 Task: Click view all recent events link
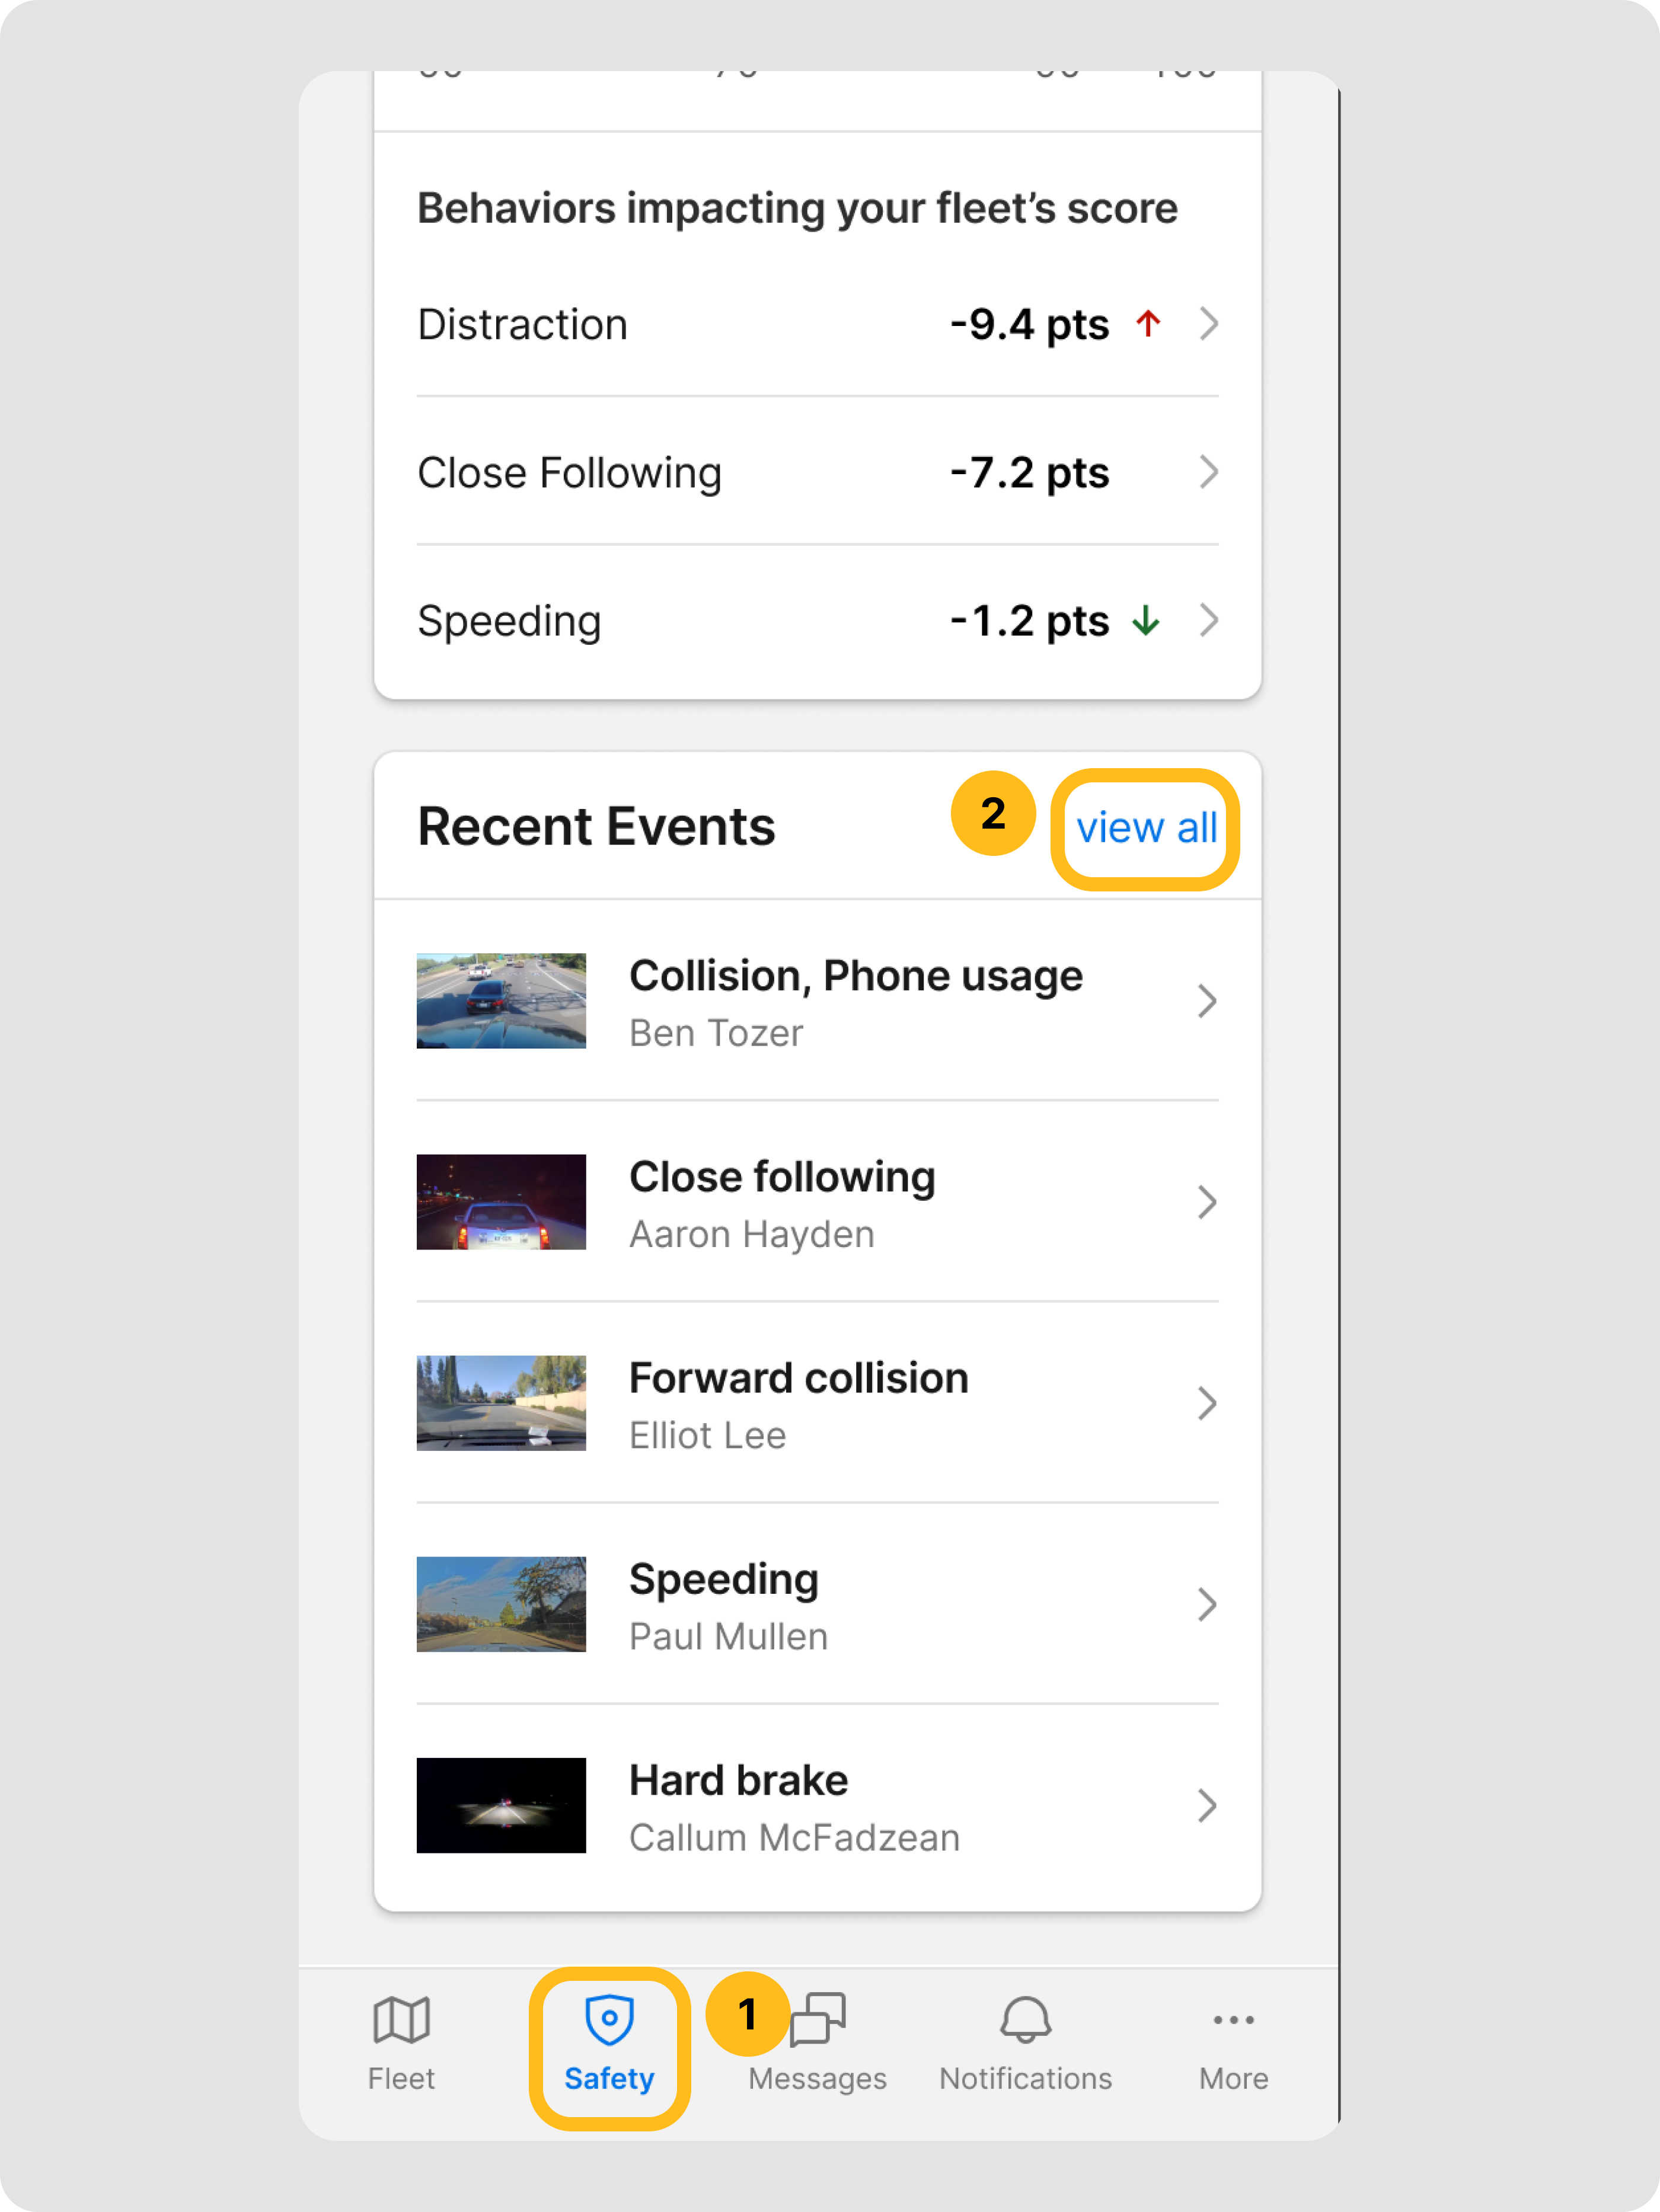click(1146, 828)
